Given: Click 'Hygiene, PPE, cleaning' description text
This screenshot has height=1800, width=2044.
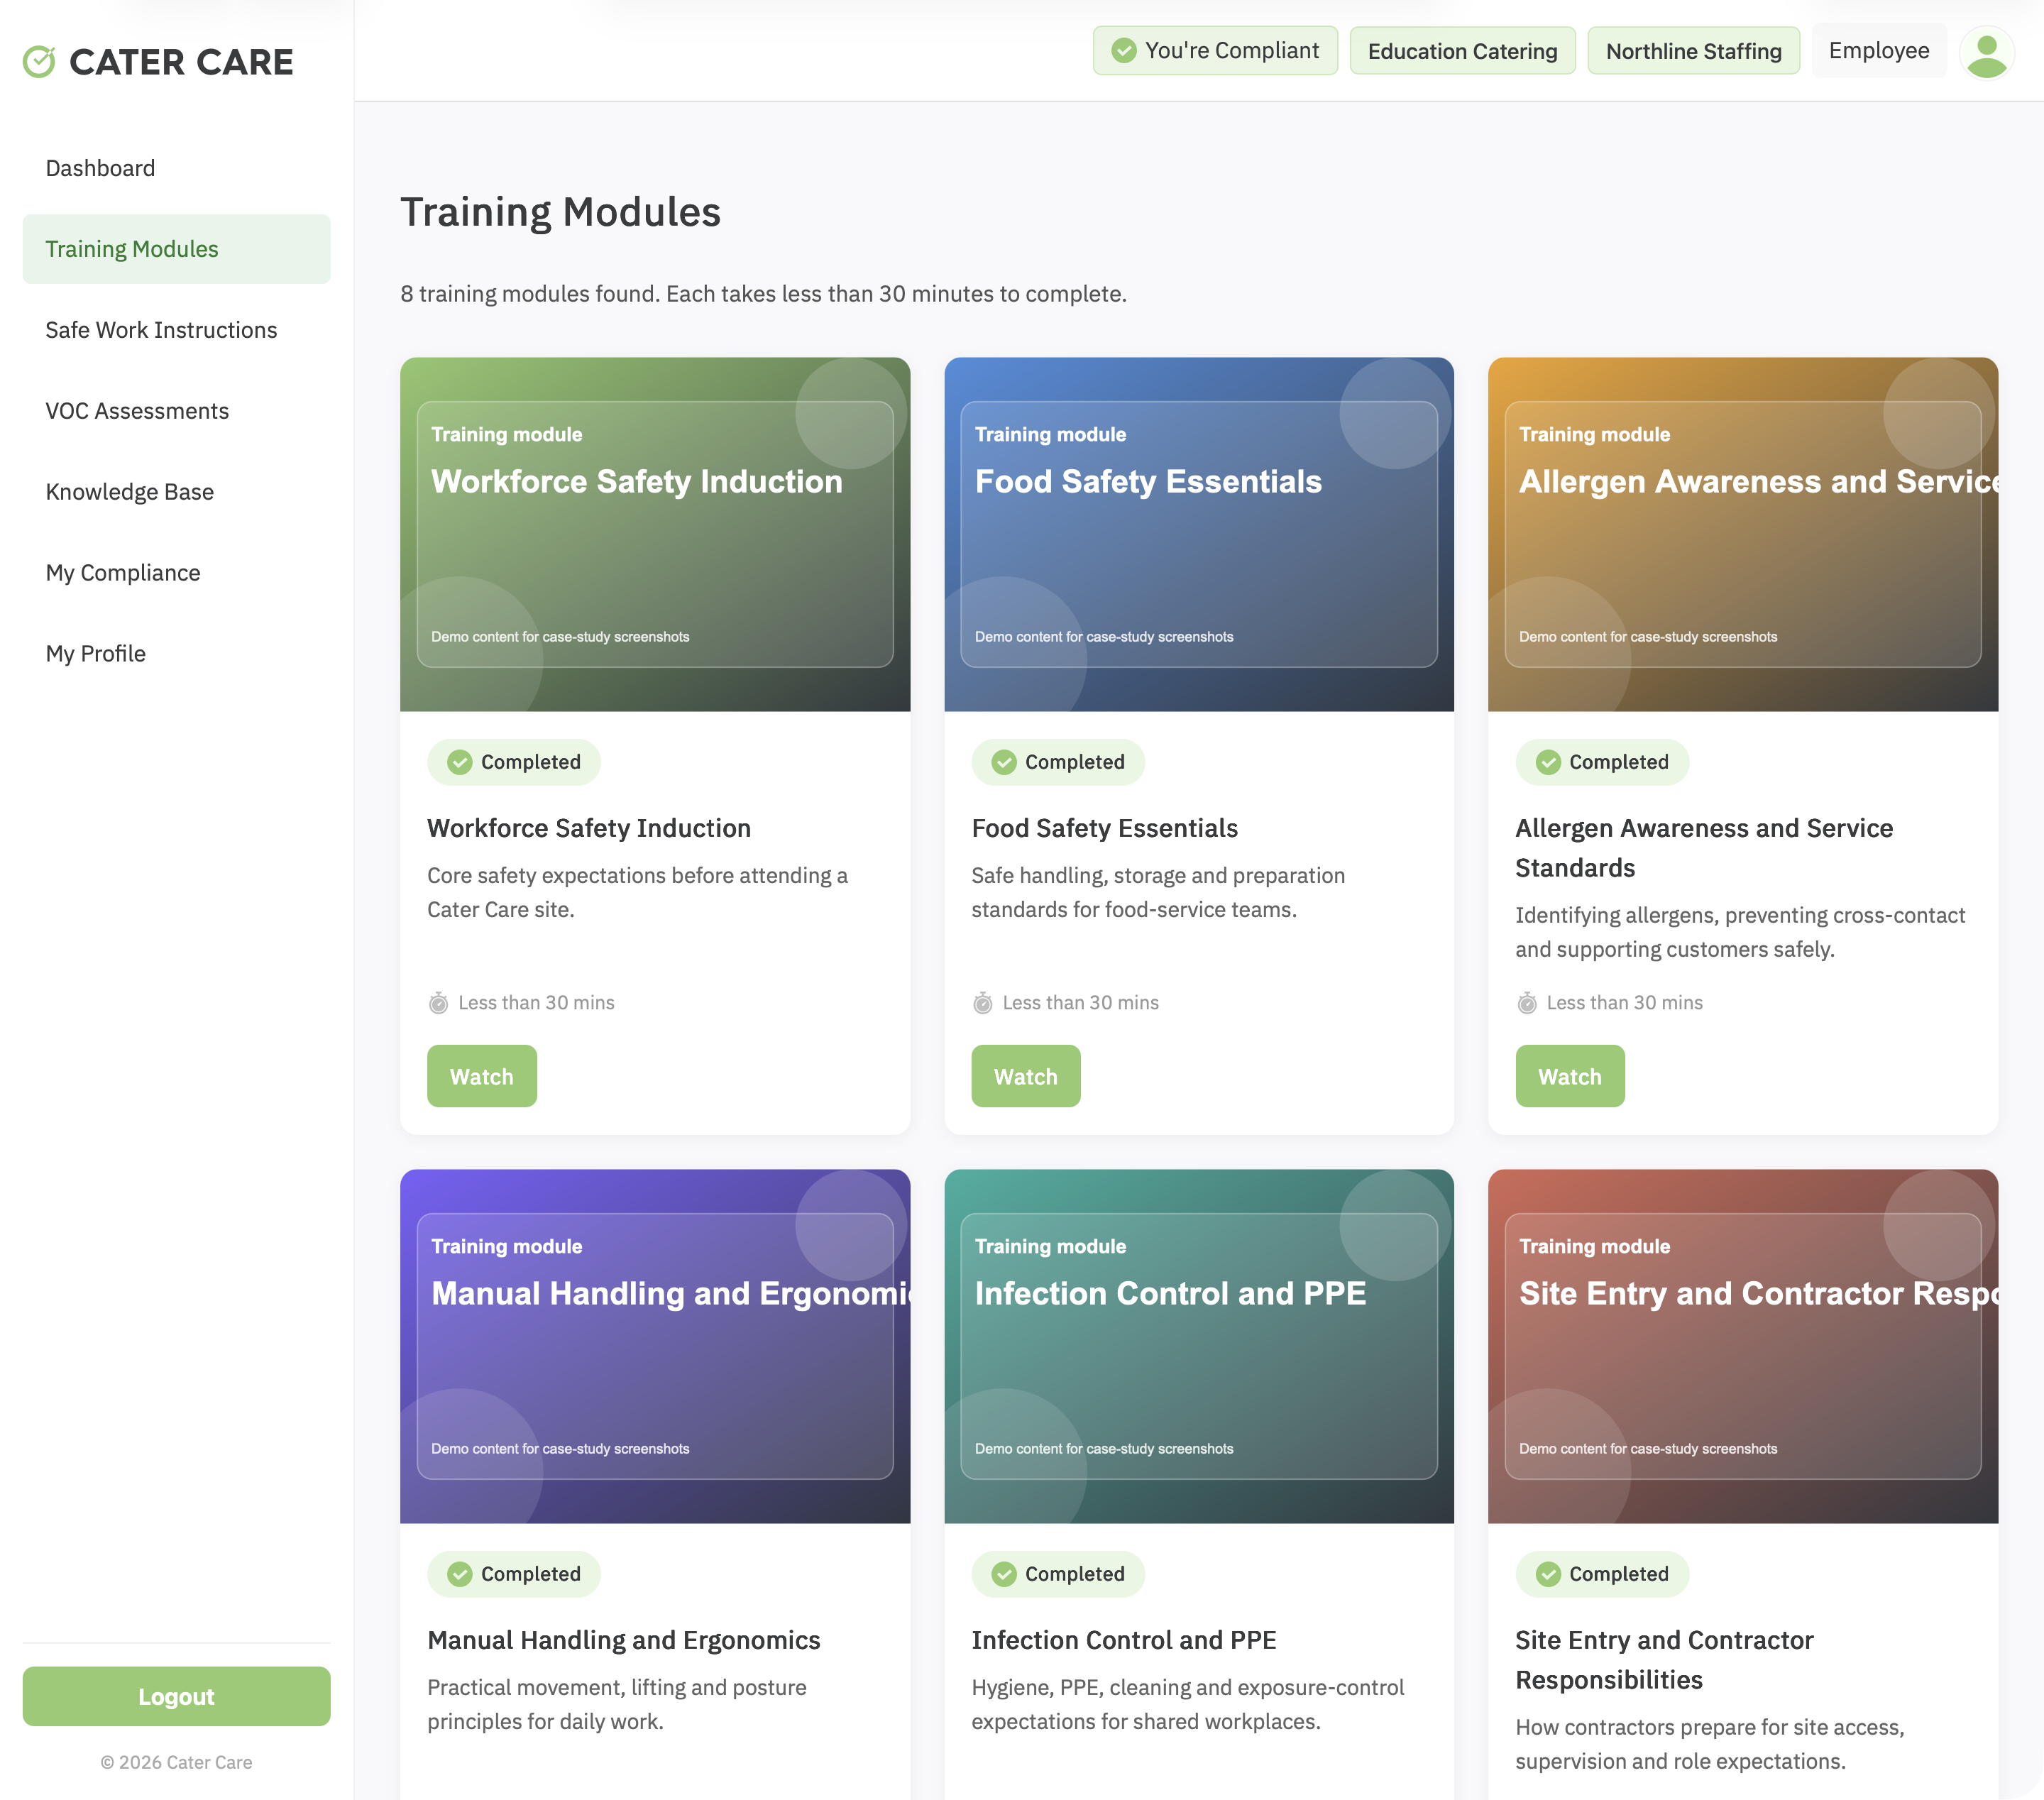Looking at the screenshot, I should point(1187,1704).
